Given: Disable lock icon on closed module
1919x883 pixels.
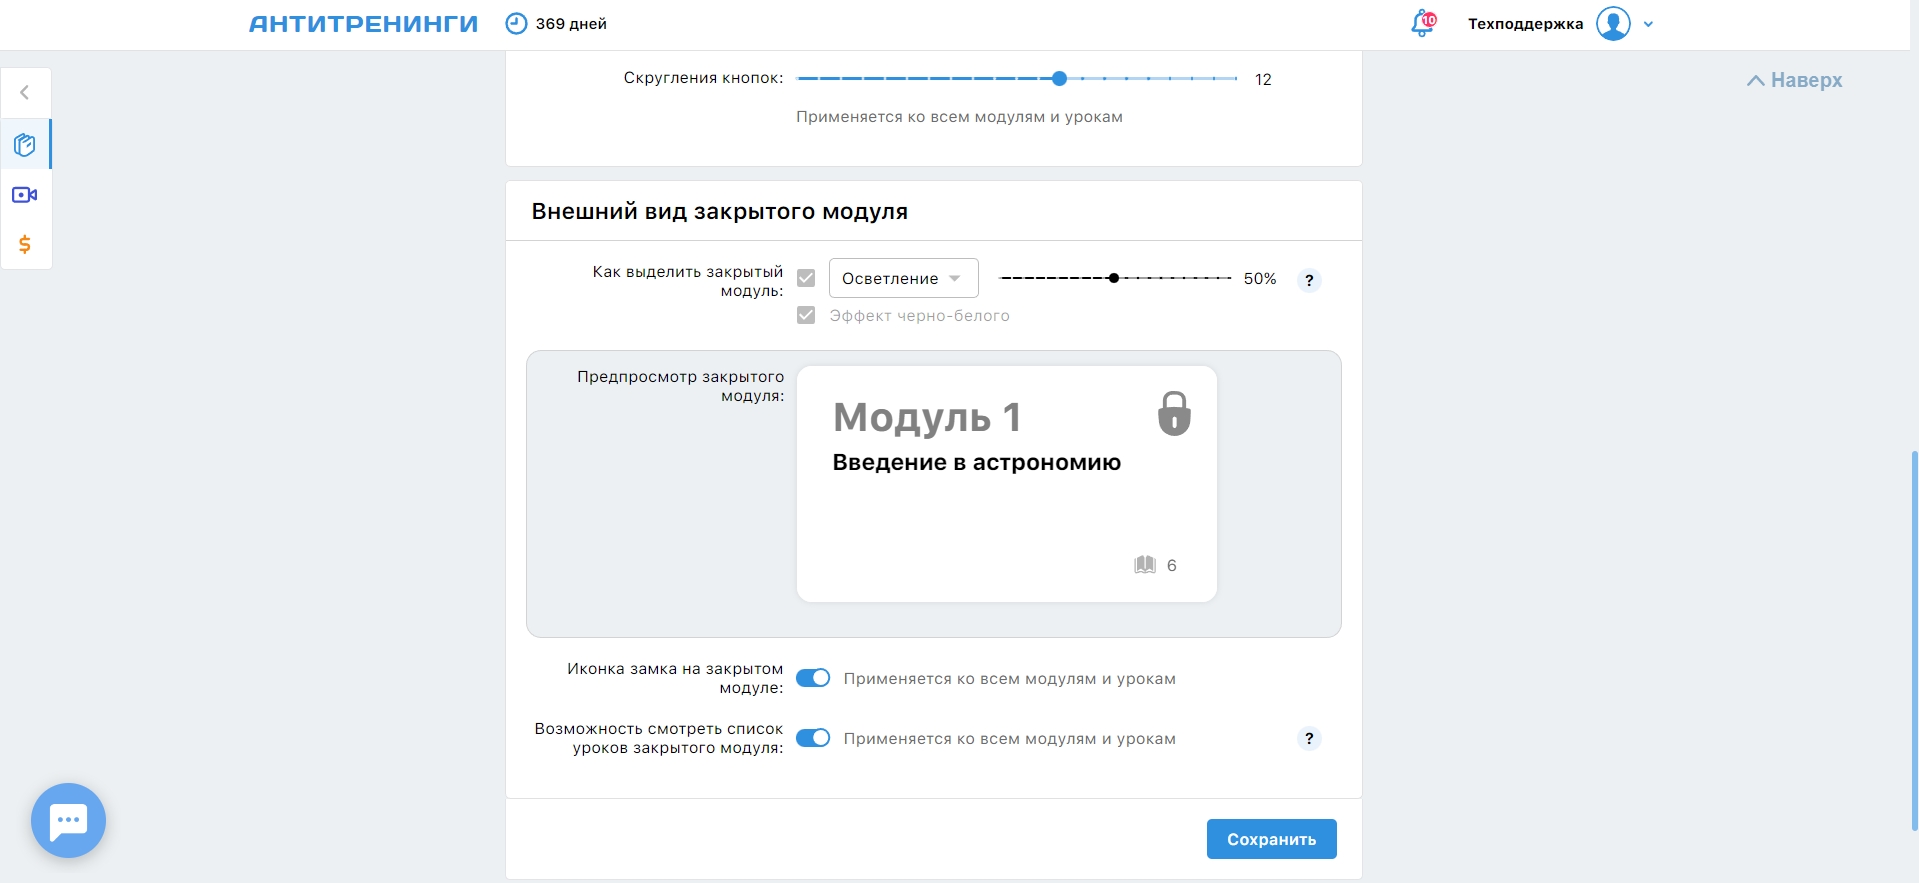Looking at the screenshot, I should pos(813,678).
